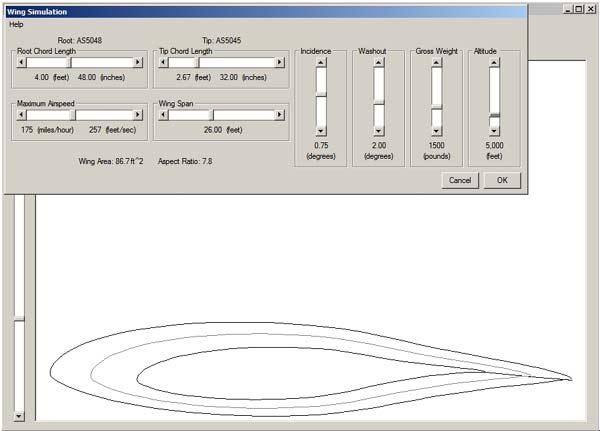Image resolution: width=600 pixels, height=431 pixels.
Task: Minimize the background window
Action: point(568,10)
